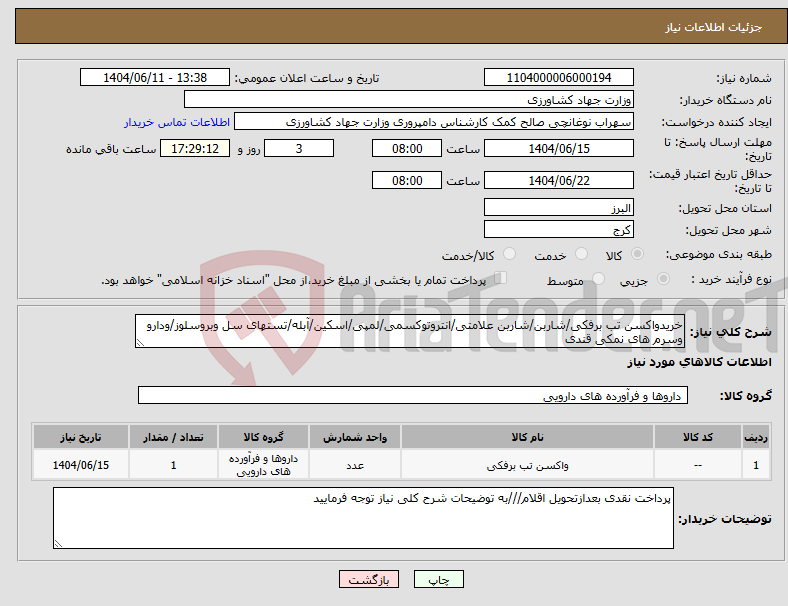This screenshot has height=606, width=788.
Task: Click the تعداد / مقدار column header
Action: (x=173, y=437)
